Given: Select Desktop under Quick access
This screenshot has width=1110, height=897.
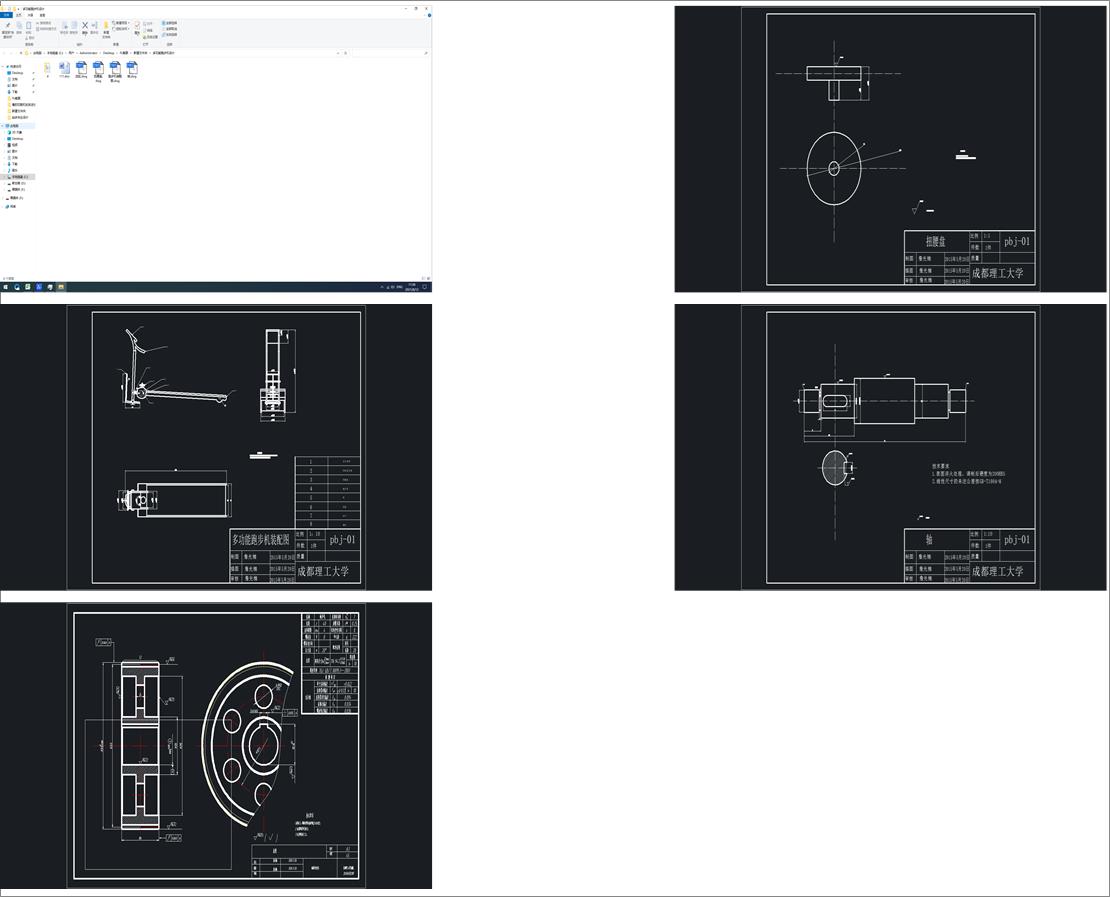Looking at the screenshot, I should (18, 73).
